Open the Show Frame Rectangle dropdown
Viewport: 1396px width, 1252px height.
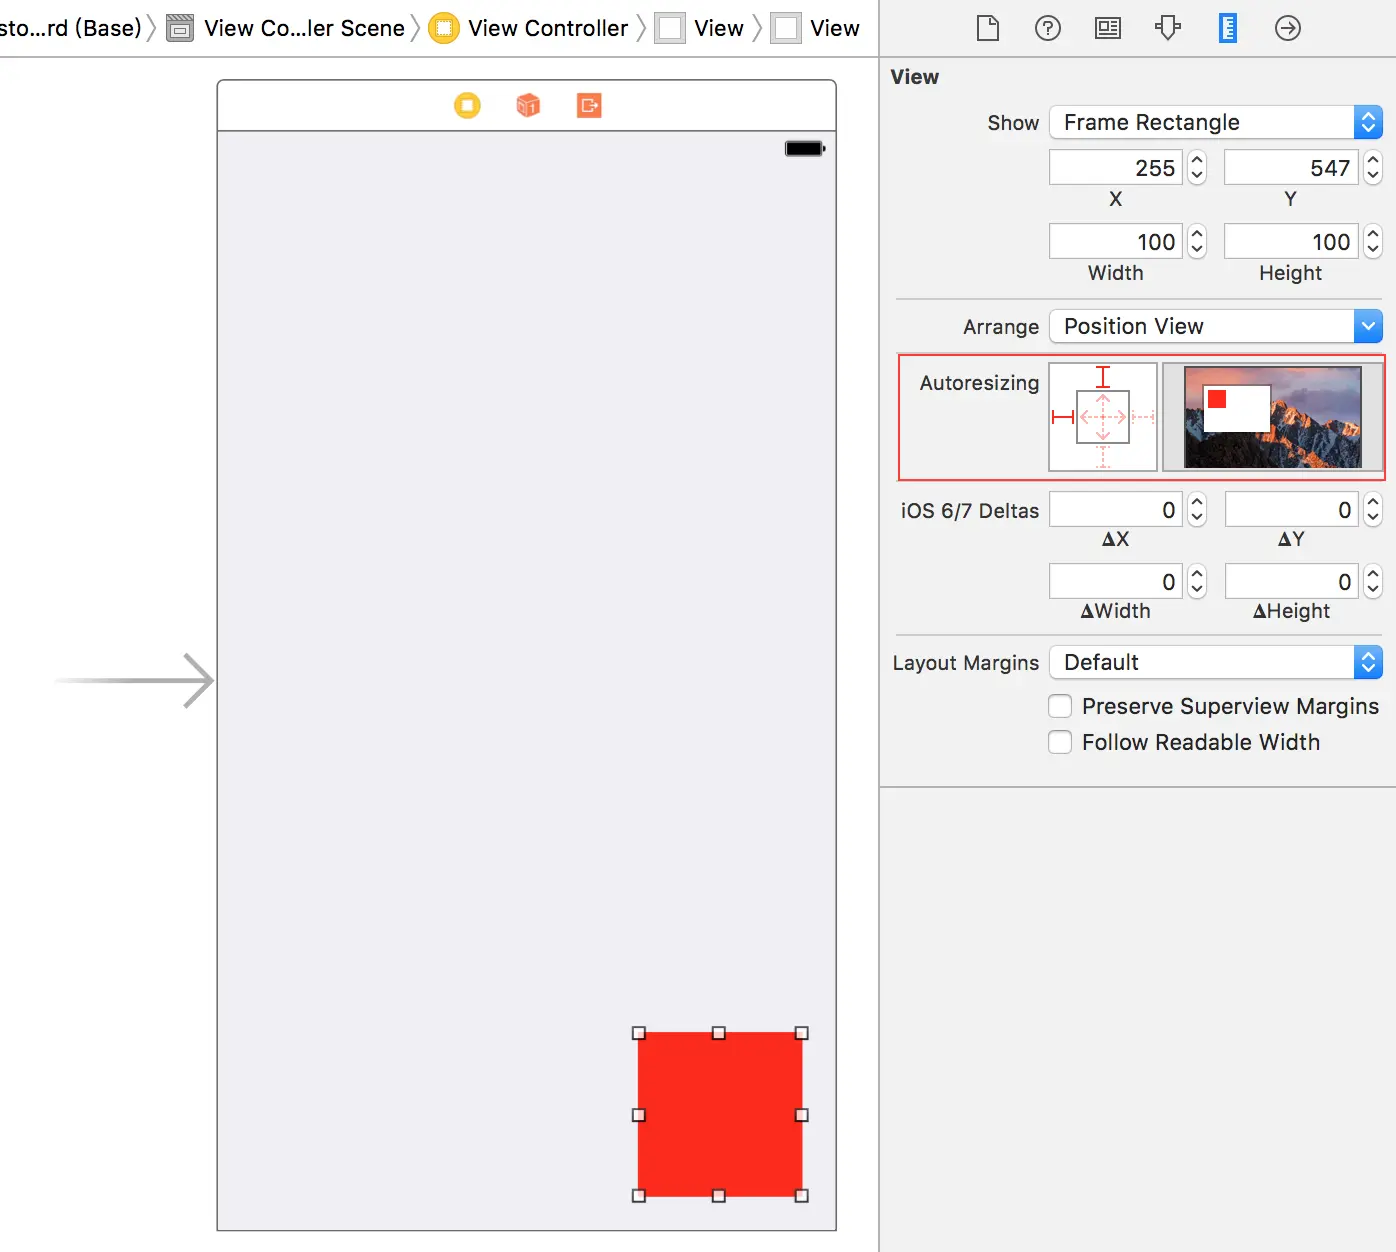click(1216, 122)
